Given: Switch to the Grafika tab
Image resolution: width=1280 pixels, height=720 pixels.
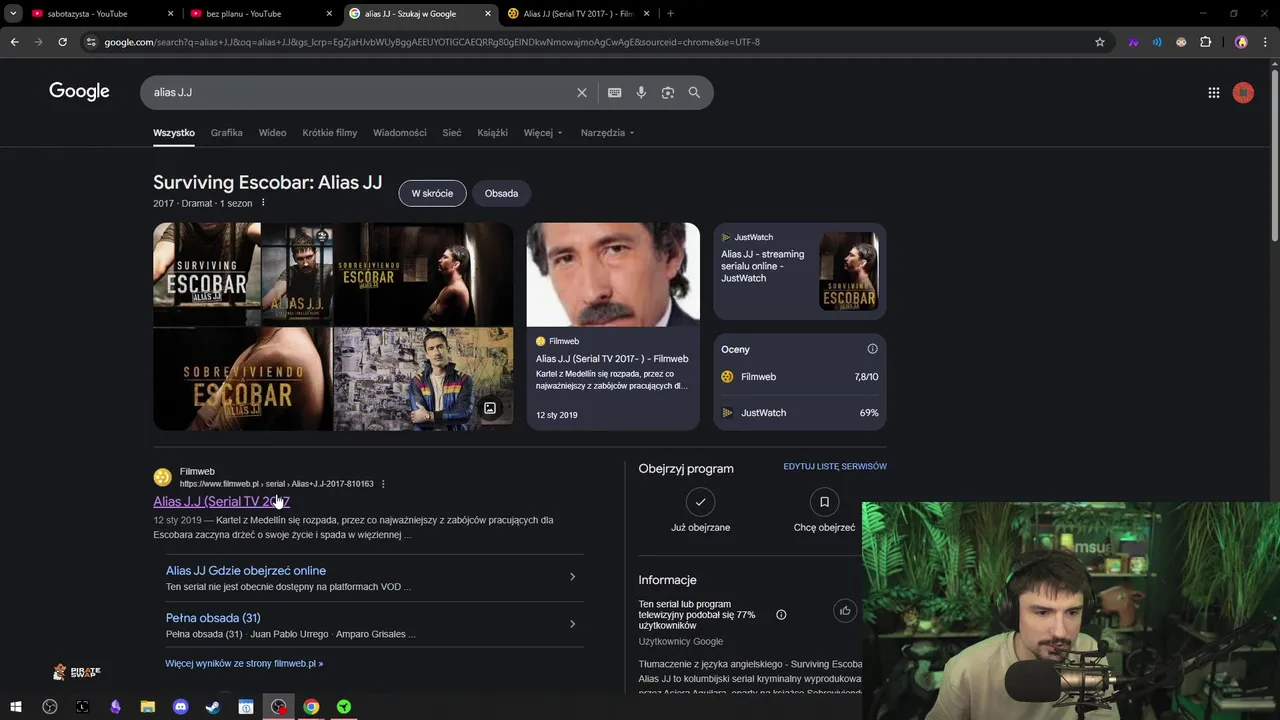Looking at the screenshot, I should (x=226, y=133).
